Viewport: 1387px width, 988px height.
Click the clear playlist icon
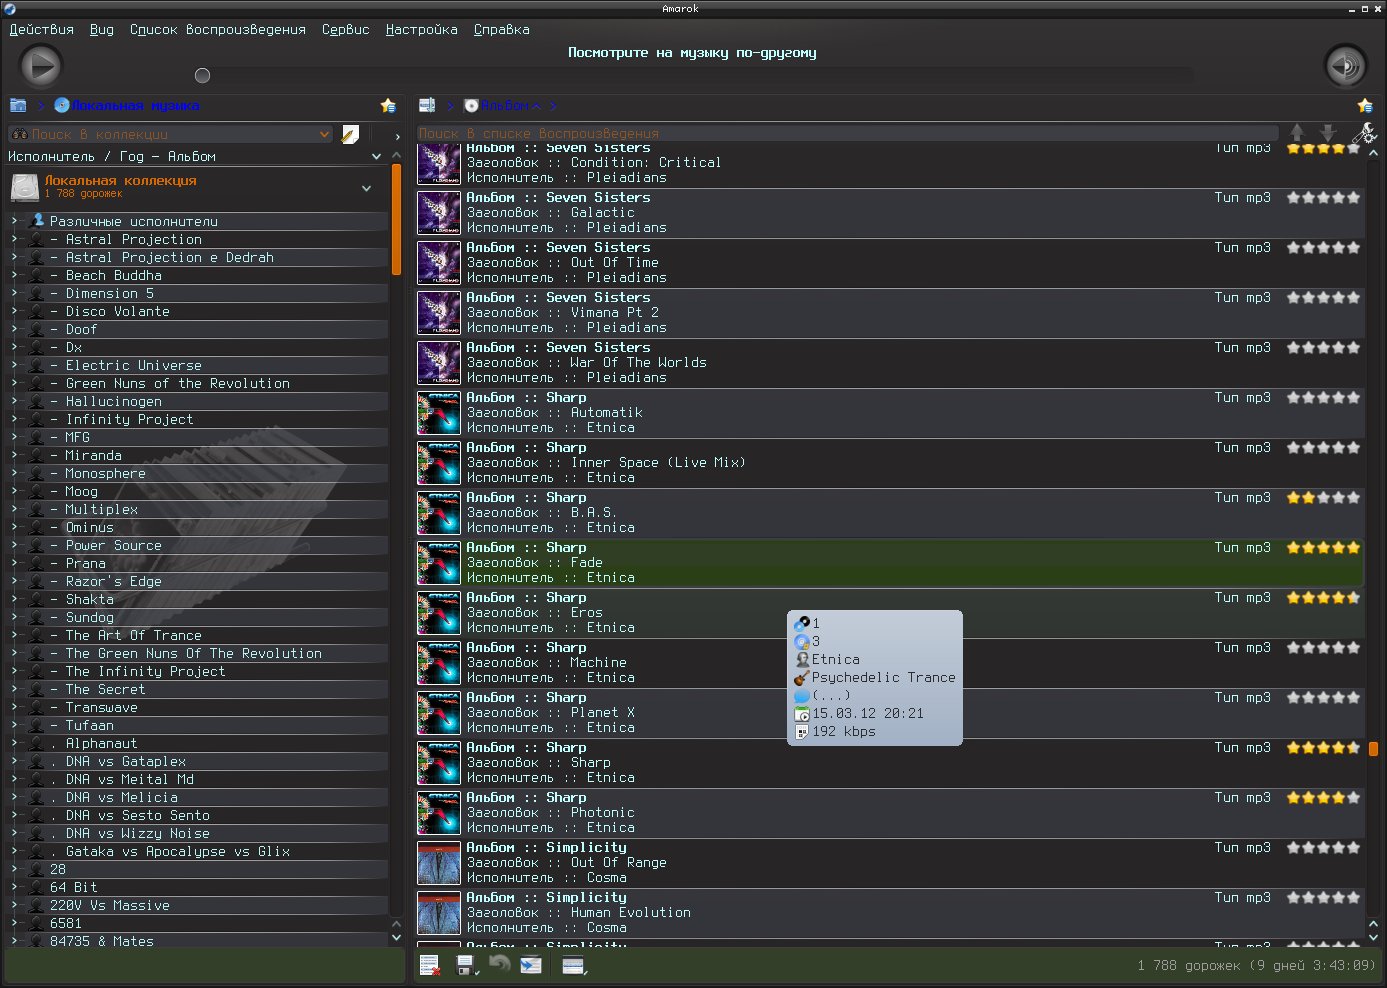tap(430, 965)
